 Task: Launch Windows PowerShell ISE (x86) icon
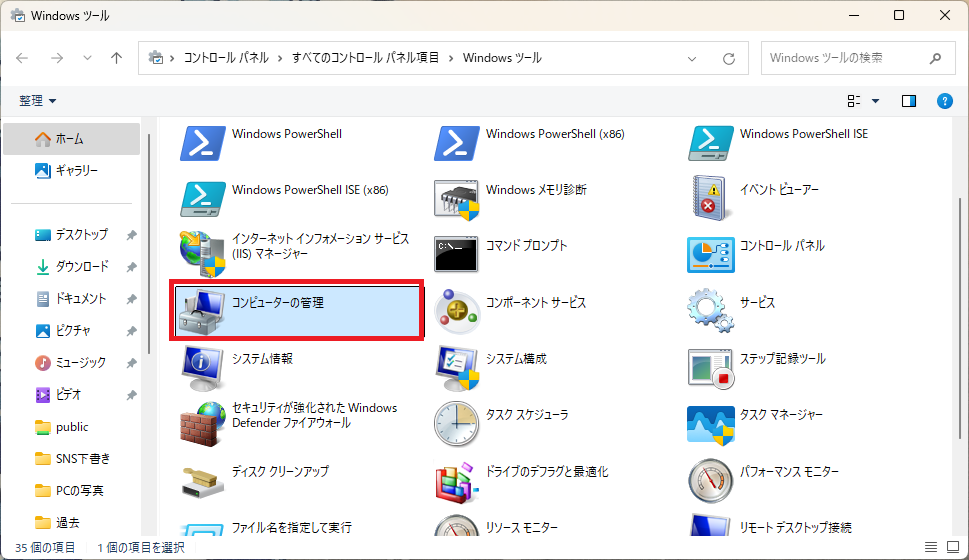click(x=203, y=199)
